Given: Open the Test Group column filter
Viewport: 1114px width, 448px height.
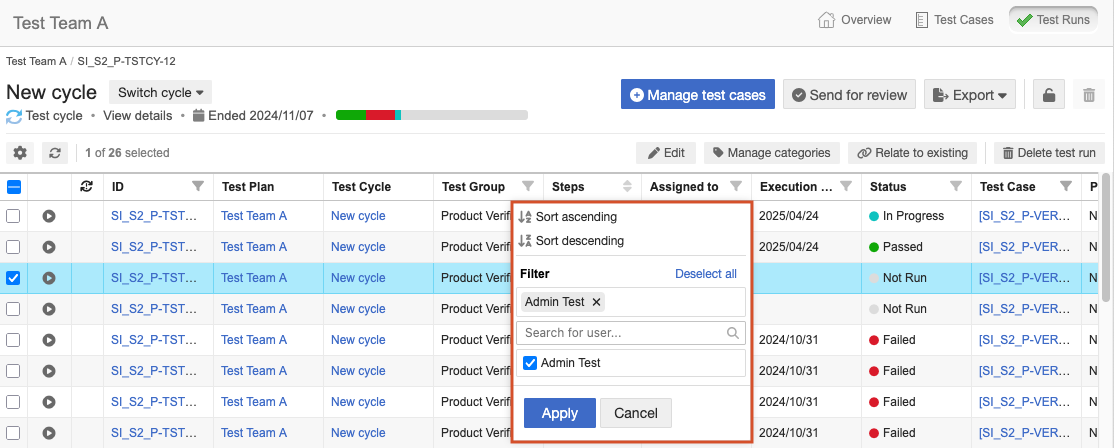Looking at the screenshot, I should click(x=528, y=187).
